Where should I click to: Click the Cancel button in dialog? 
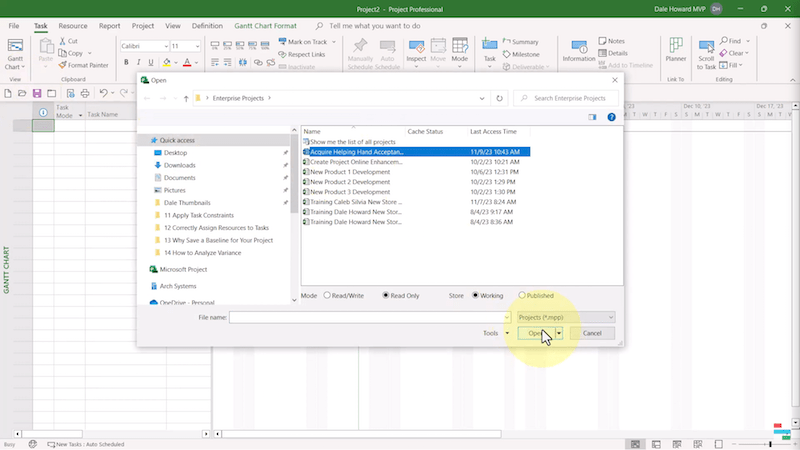click(x=592, y=333)
